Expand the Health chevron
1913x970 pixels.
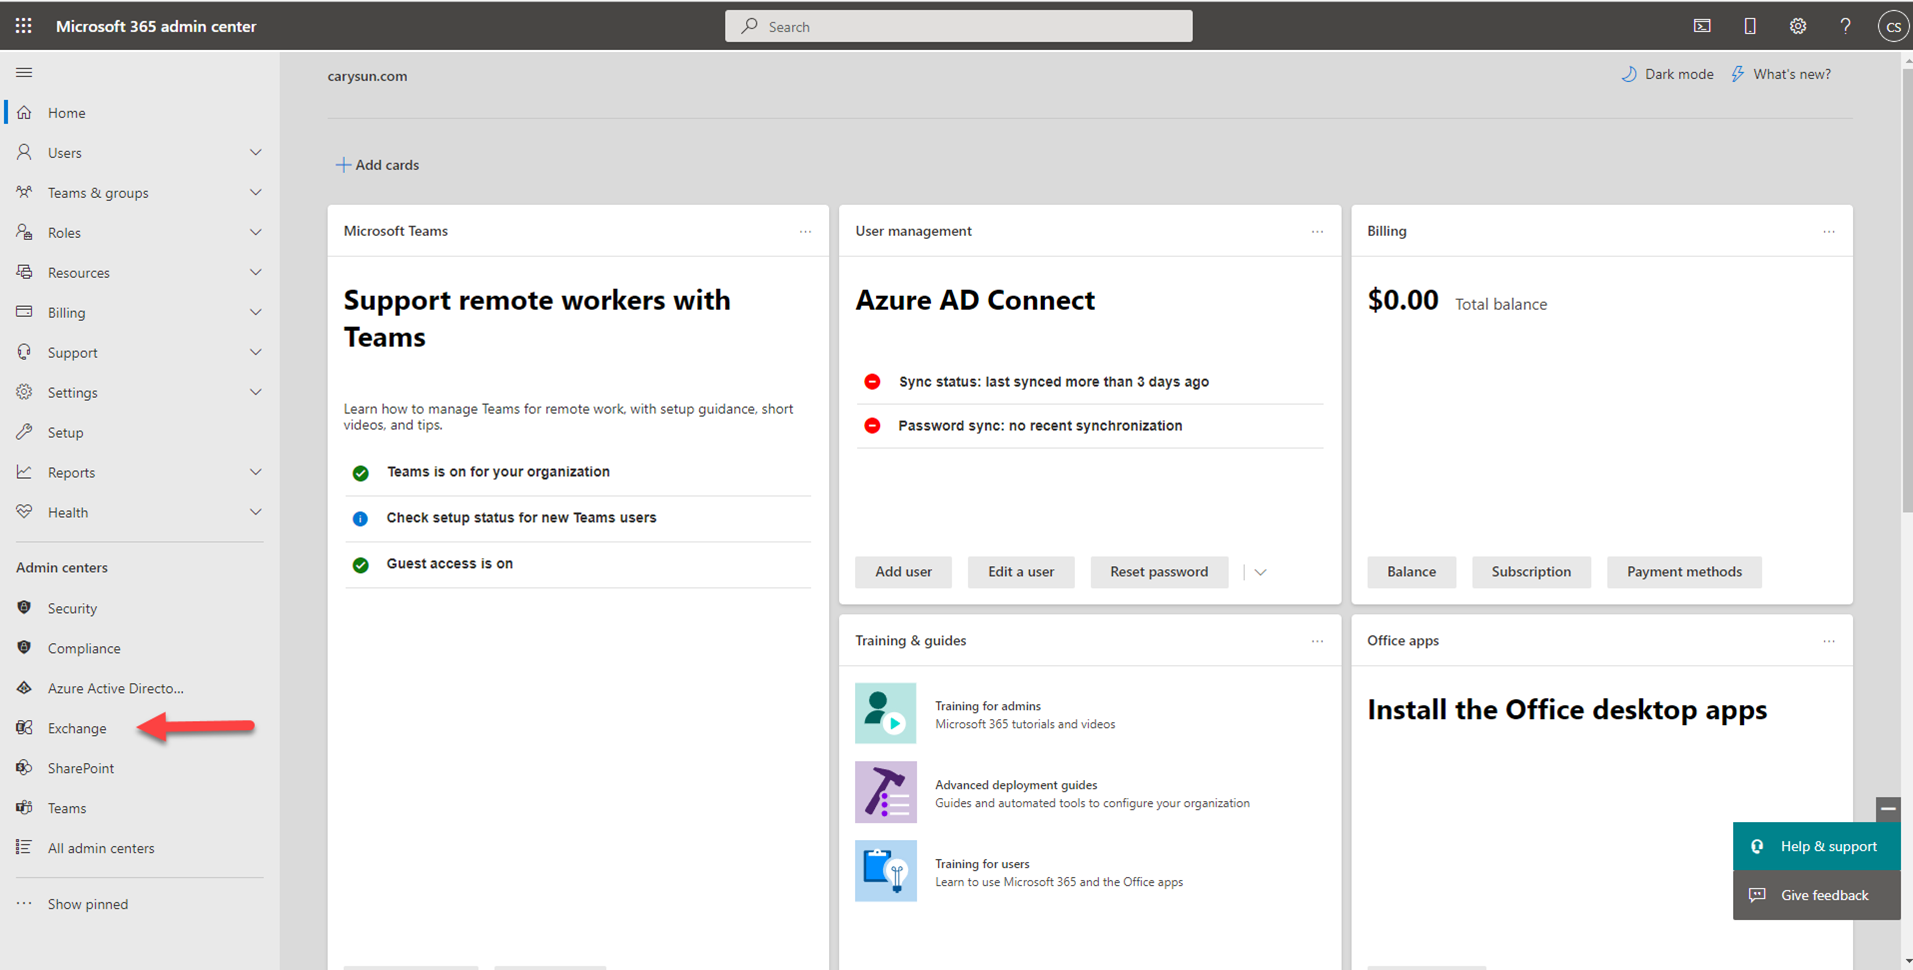(x=255, y=512)
